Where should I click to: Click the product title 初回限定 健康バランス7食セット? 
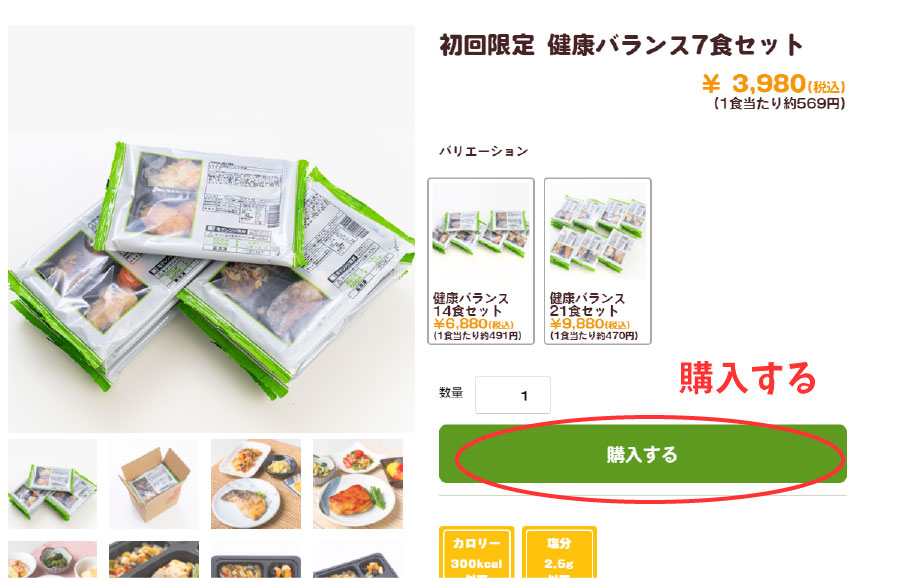pos(621,45)
